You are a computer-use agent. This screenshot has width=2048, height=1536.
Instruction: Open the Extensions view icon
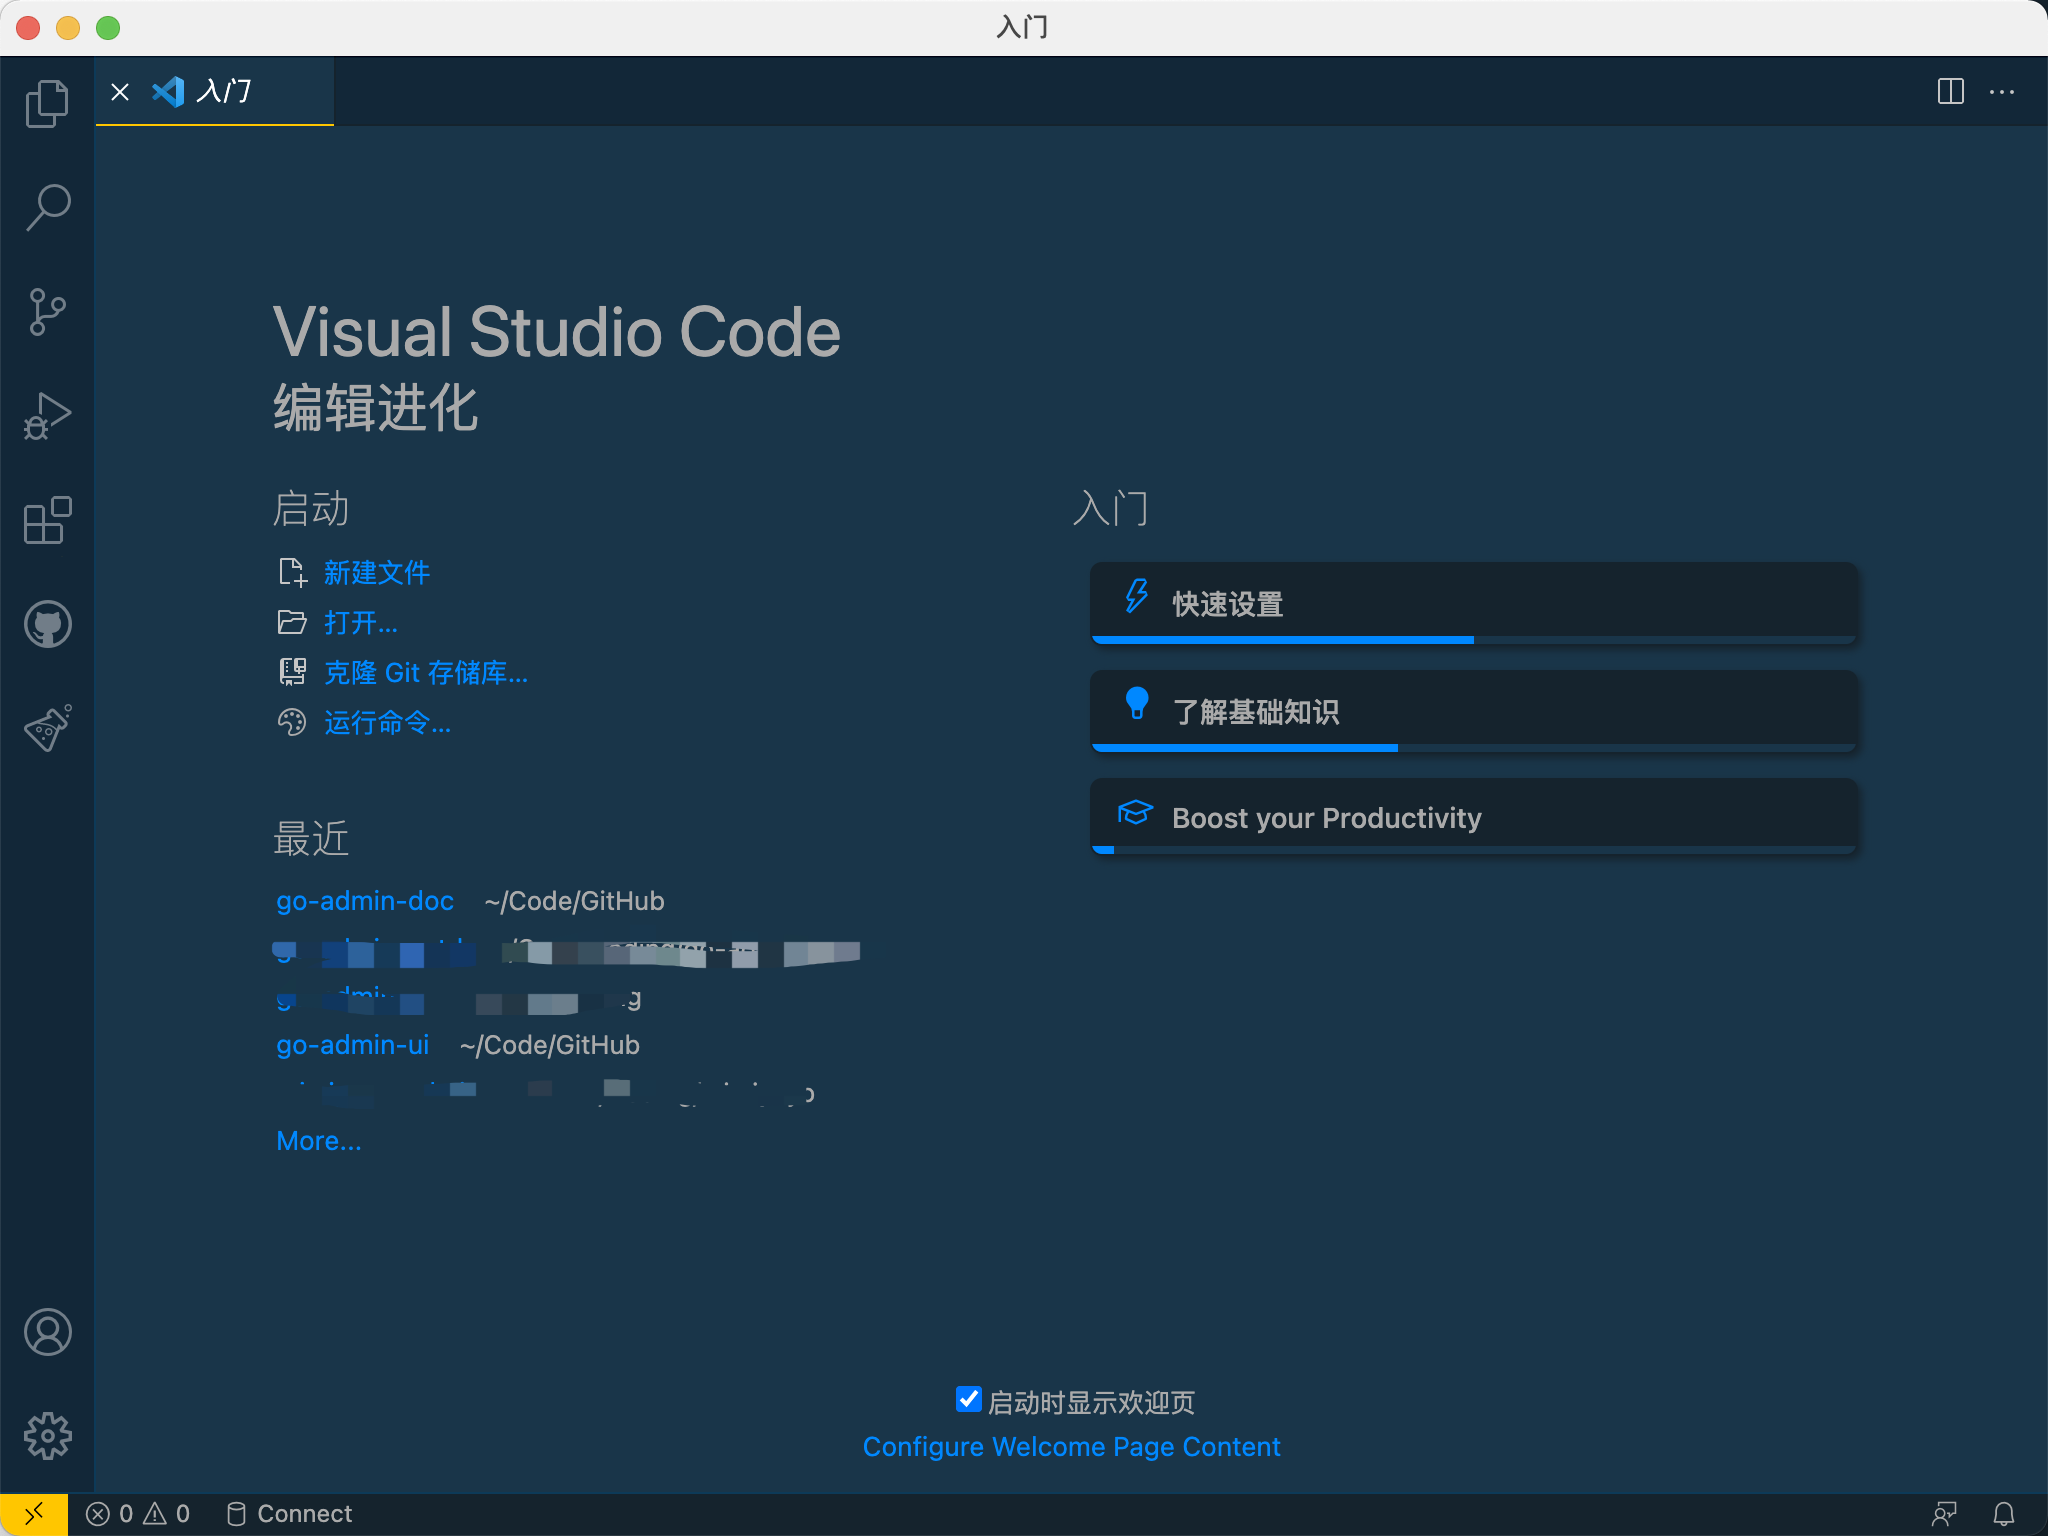click(x=47, y=520)
